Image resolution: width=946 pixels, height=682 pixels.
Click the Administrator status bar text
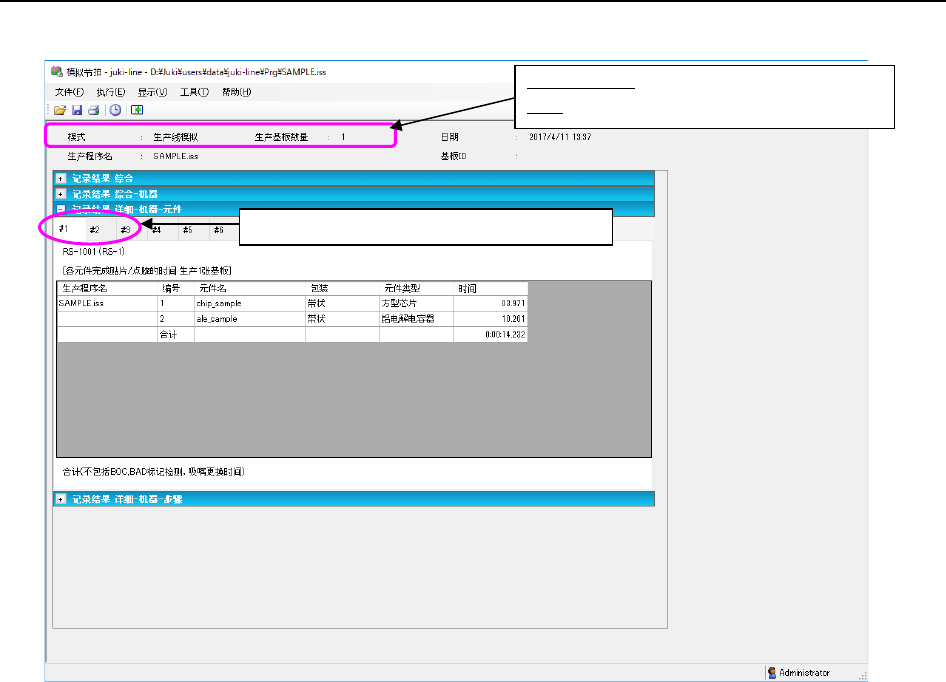point(804,672)
